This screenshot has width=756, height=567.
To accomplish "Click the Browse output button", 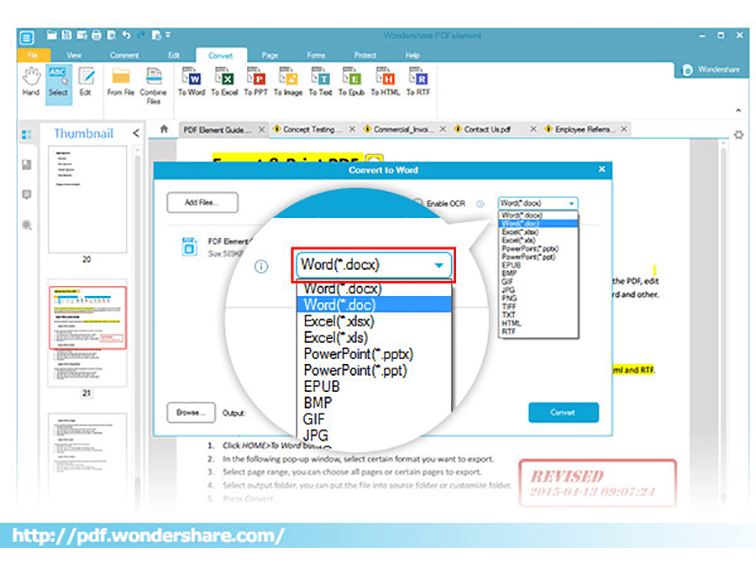I will (x=191, y=413).
